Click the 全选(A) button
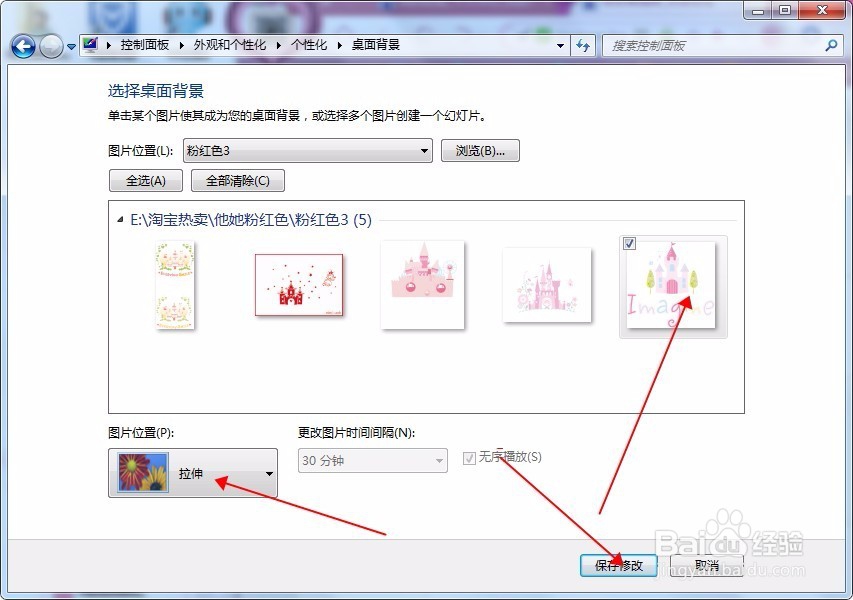 146,181
